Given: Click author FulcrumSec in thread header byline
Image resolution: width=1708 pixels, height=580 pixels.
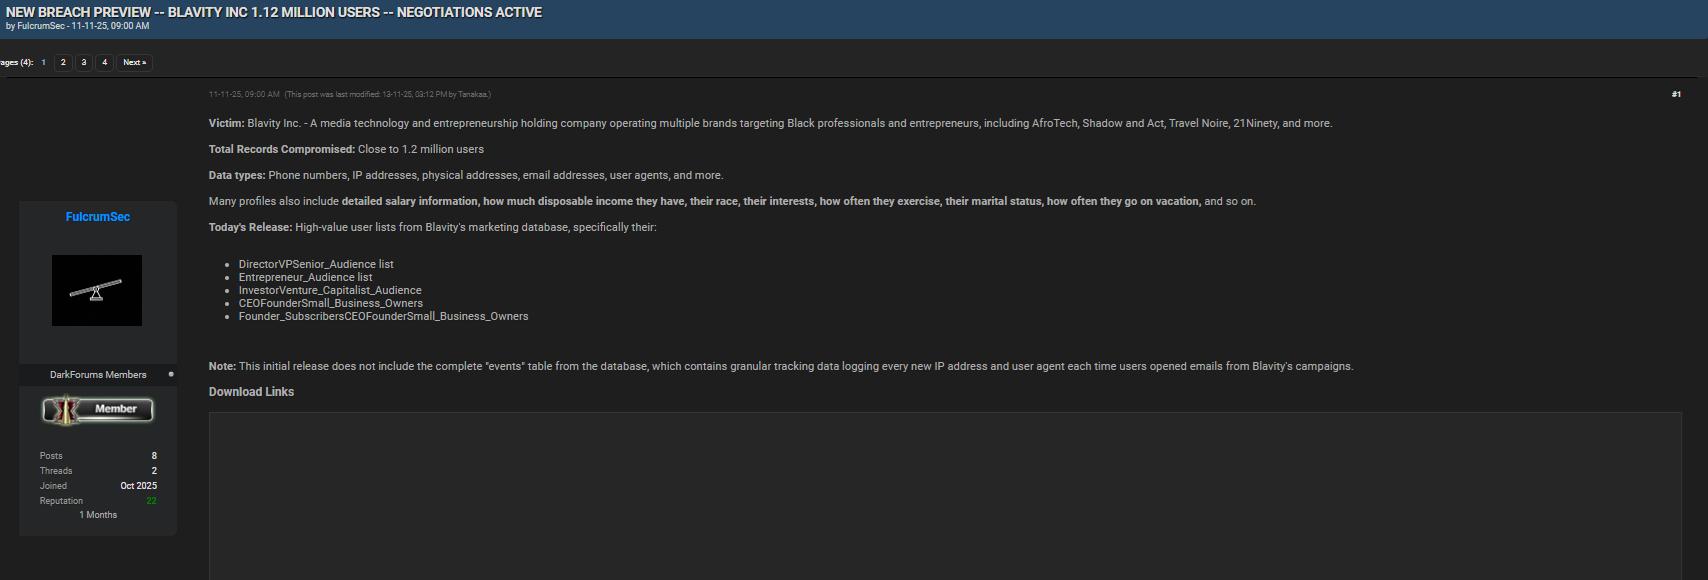Looking at the screenshot, I should click(x=41, y=26).
